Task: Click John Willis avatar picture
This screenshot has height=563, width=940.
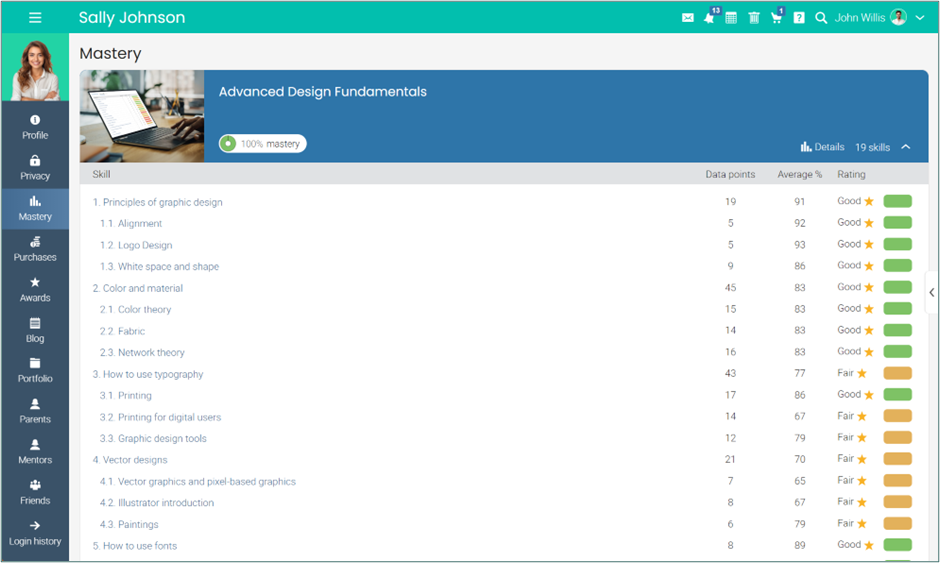Action: click(898, 17)
